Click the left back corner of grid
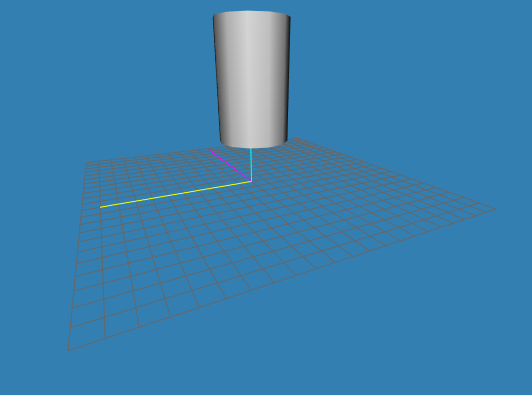The width and height of the screenshot is (532, 396). (x=86, y=163)
